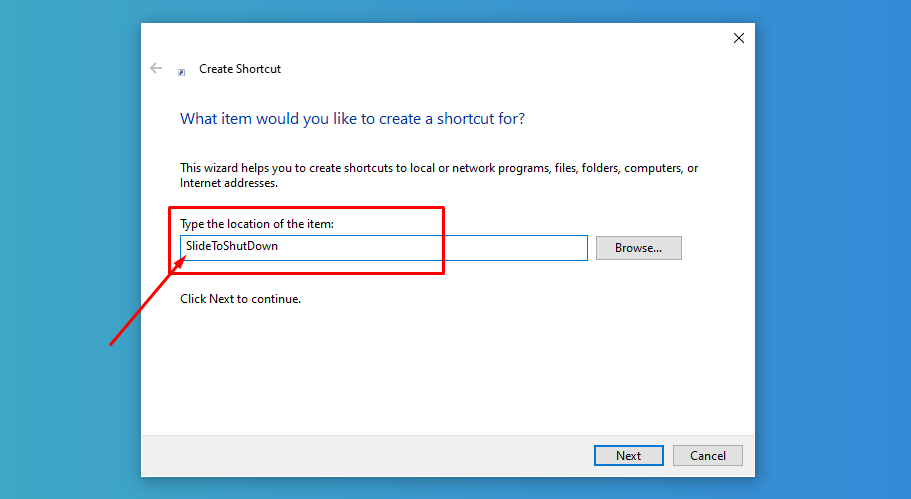Click the 'Type the location of the item:' label
Viewport: 911px width, 499px height.
257,224
